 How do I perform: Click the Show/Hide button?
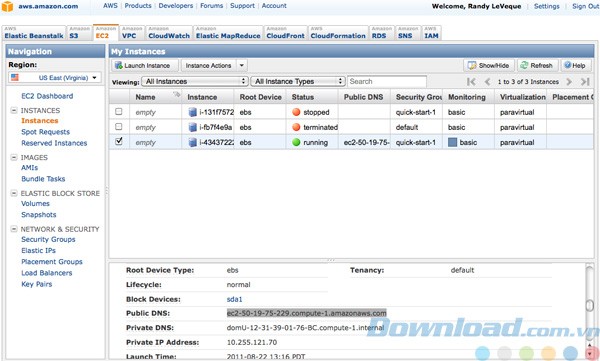point(489,65)
